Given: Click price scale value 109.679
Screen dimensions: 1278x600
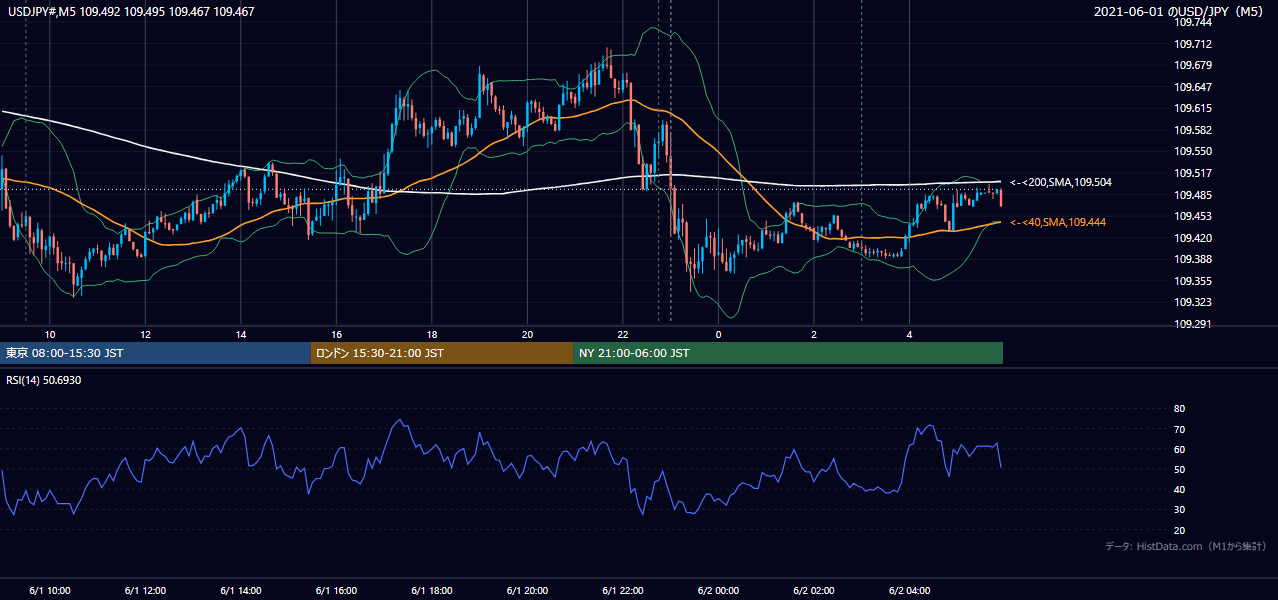Looking at the screenshot, I should click(x=1192, y=65).
